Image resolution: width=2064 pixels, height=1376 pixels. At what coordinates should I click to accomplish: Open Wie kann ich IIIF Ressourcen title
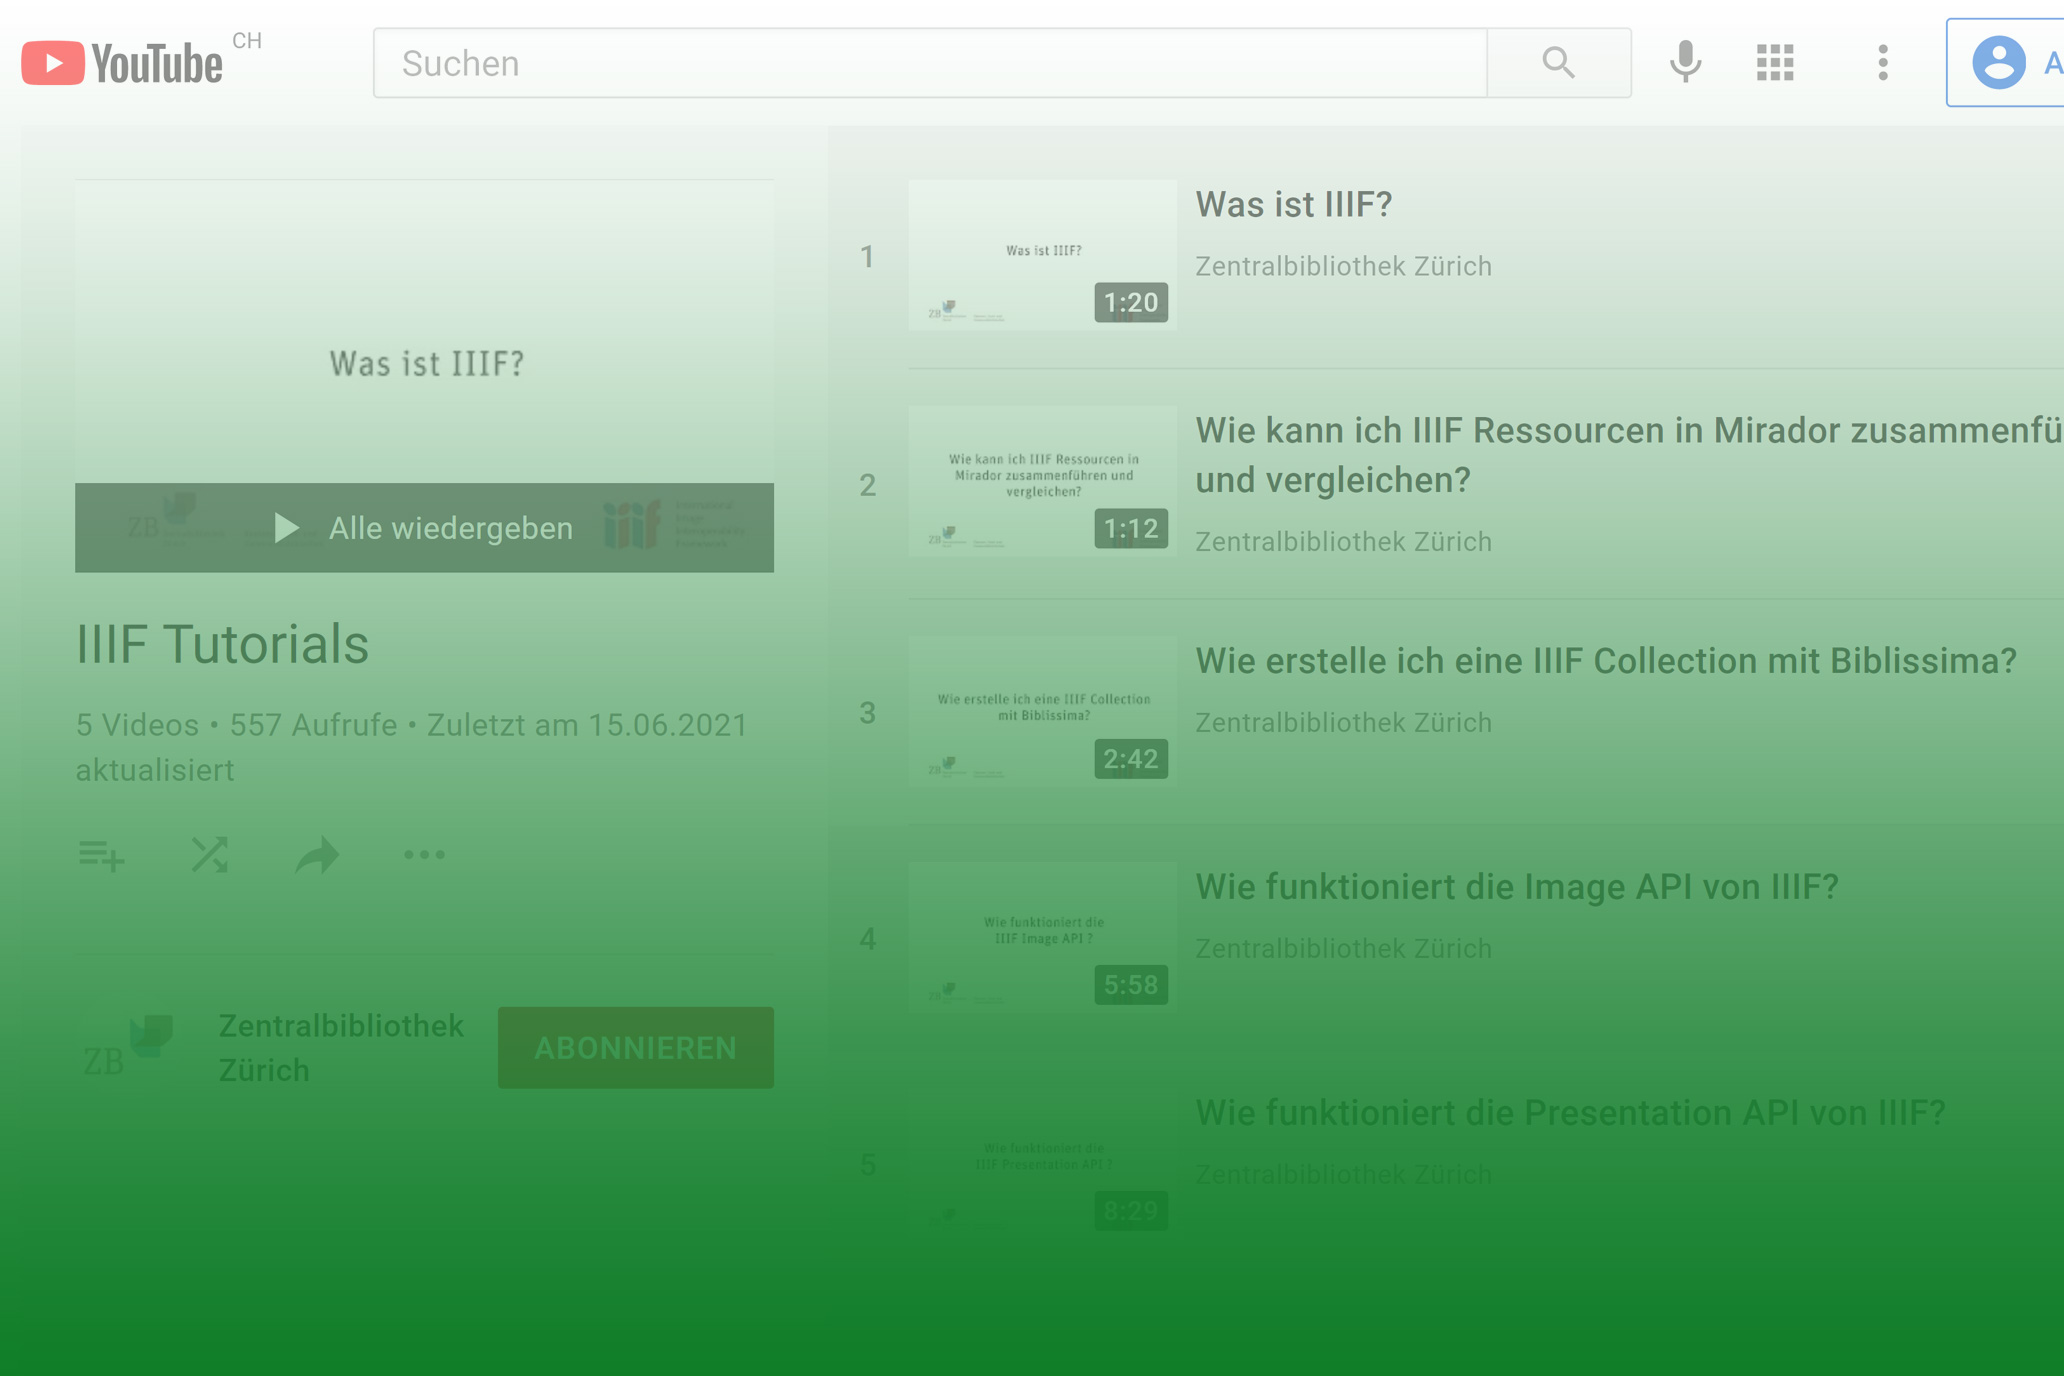tap(1629, 455)
